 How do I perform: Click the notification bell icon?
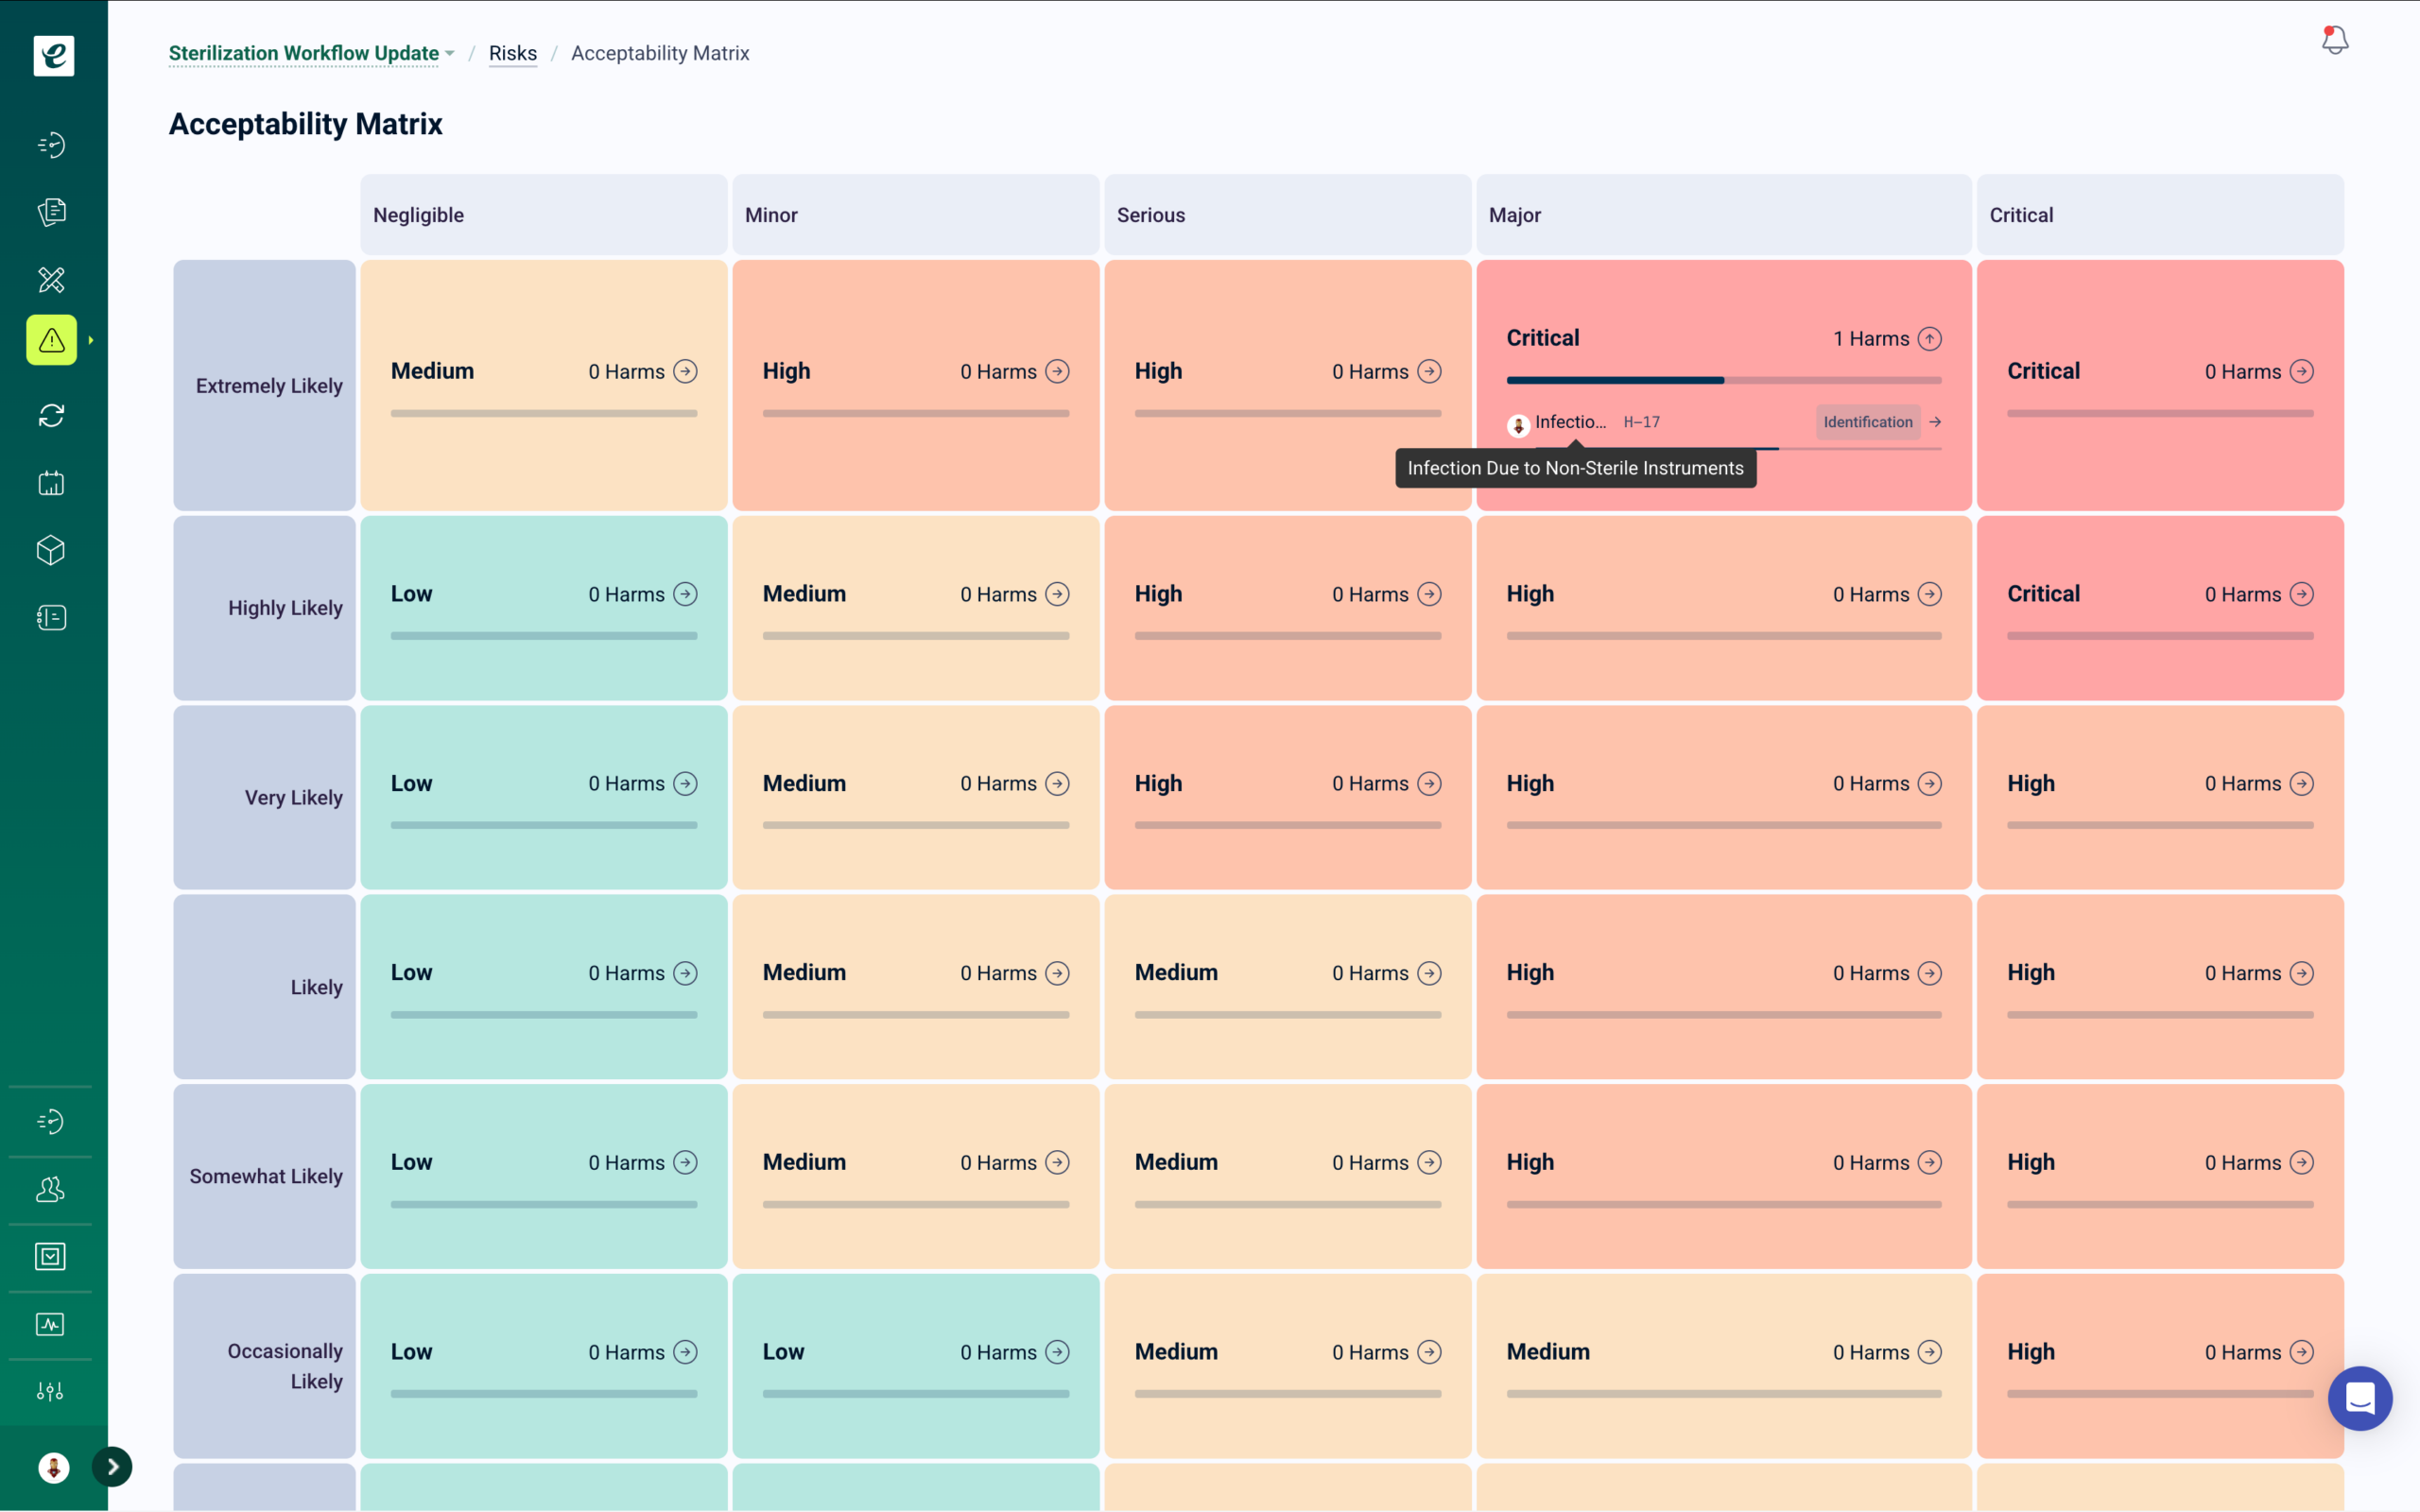coord(2334,40)
